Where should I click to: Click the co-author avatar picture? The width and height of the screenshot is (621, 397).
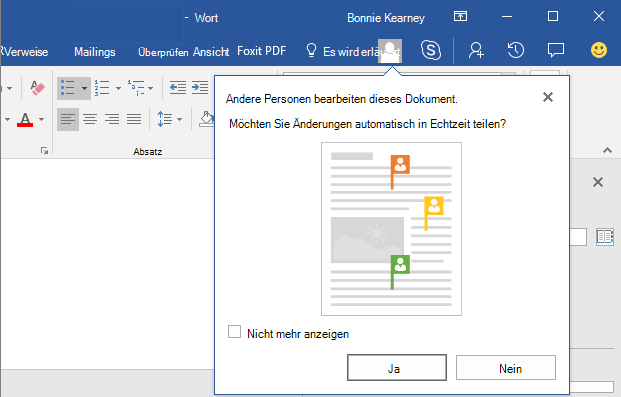[x=390, y=51]
